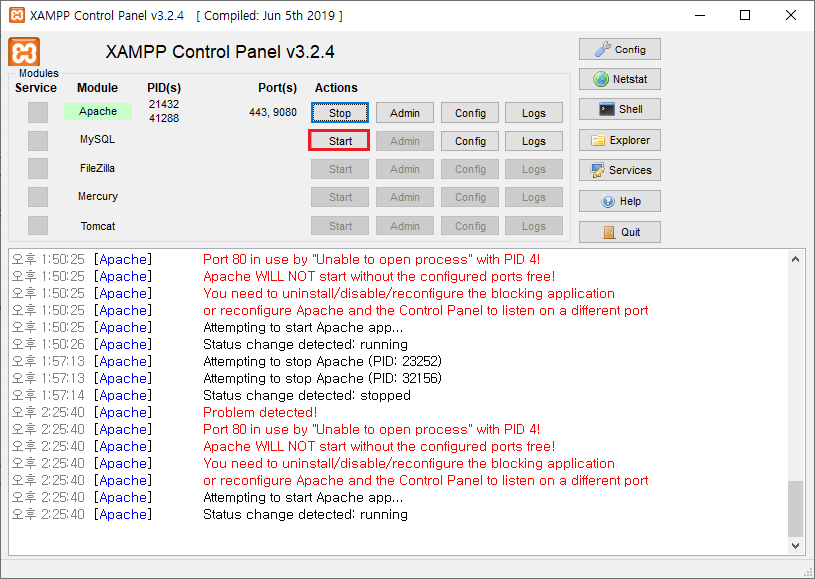Click Apache PID 41288
Image resolution: width=815 pixels, height=579 pixels.
pyautogui.click(x=164, y=118)
